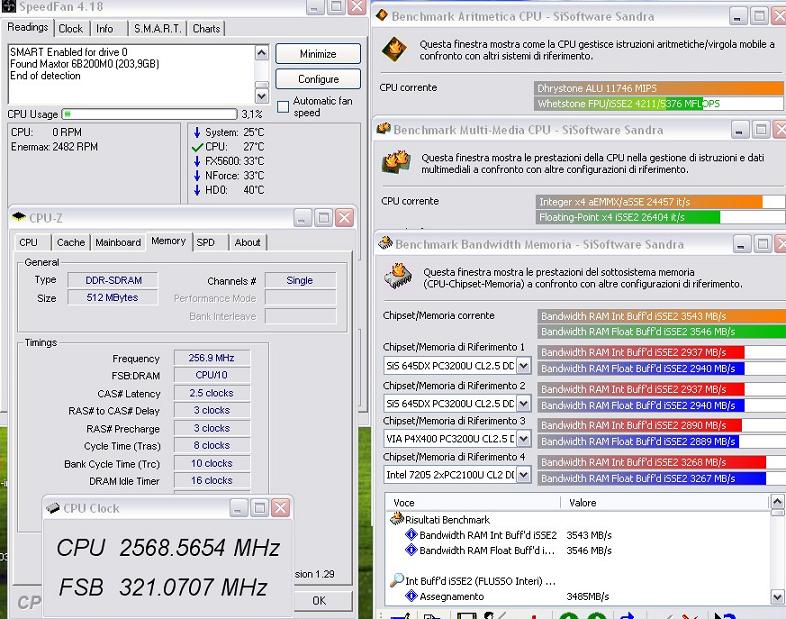Click the CAS# Latency 2.5 clocks value
The image size is (786, 619).
point(212,393)
